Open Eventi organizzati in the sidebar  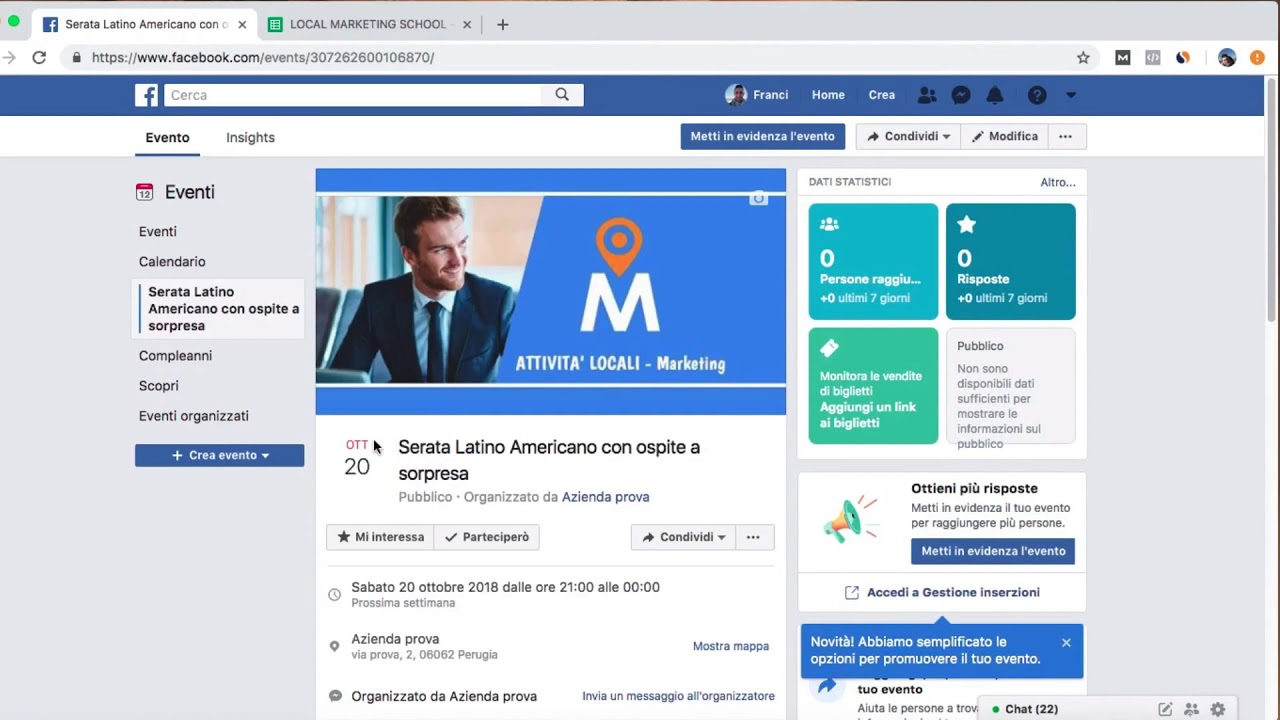tap(194, 415)
